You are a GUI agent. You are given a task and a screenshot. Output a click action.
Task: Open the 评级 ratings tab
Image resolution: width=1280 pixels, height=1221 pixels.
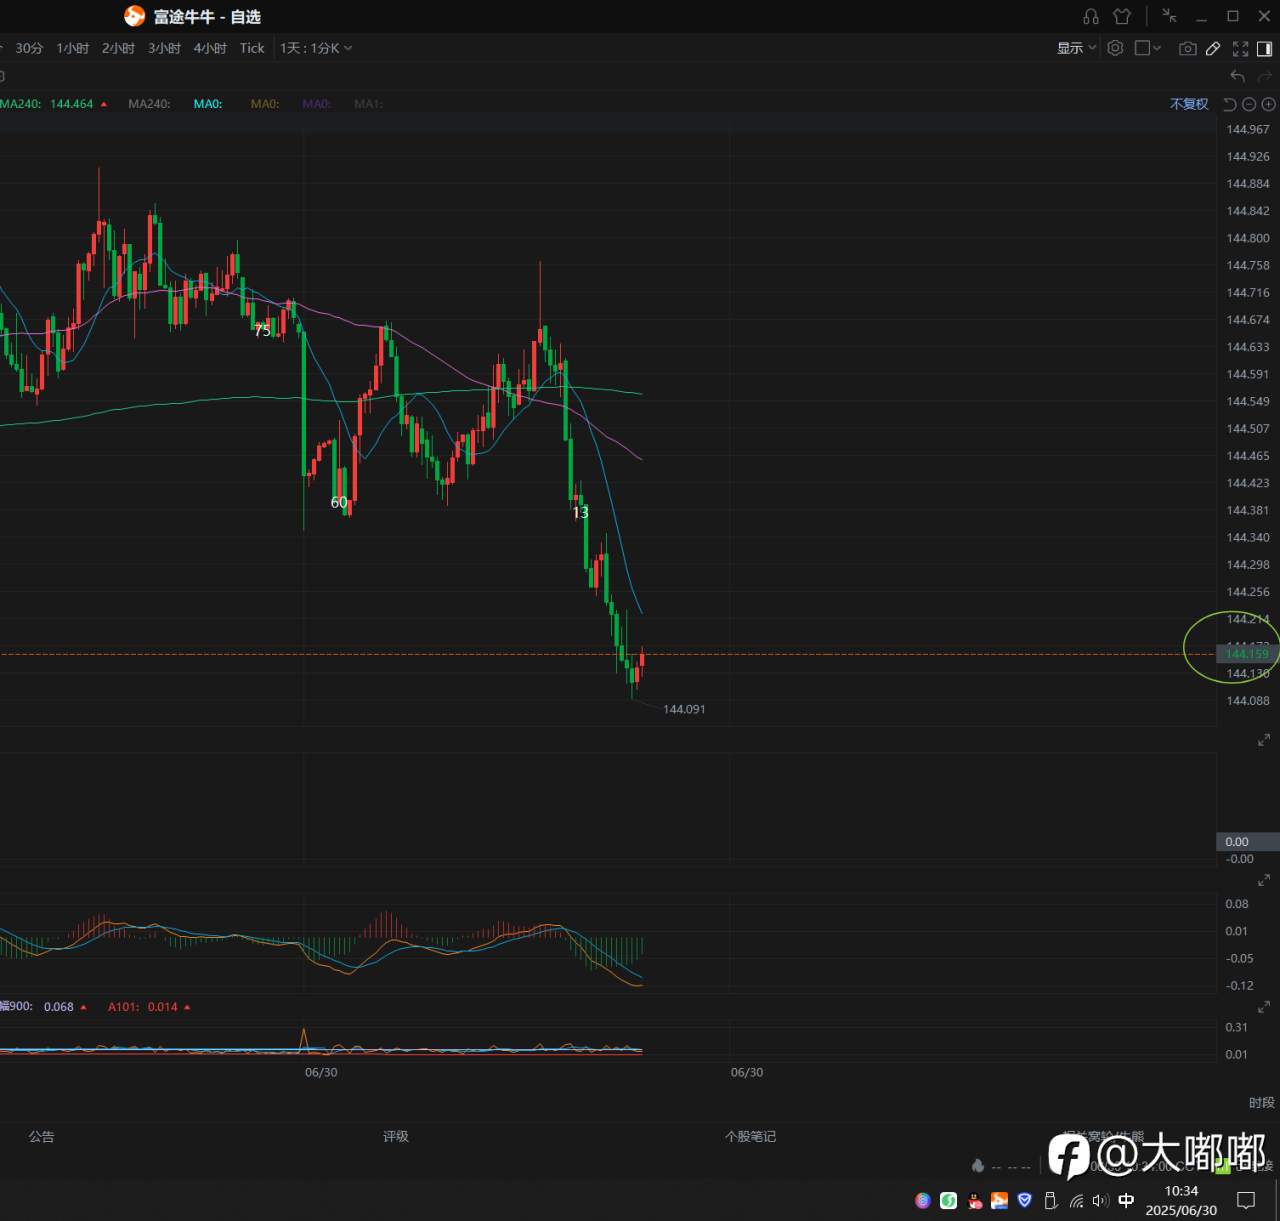[396, 1136]
